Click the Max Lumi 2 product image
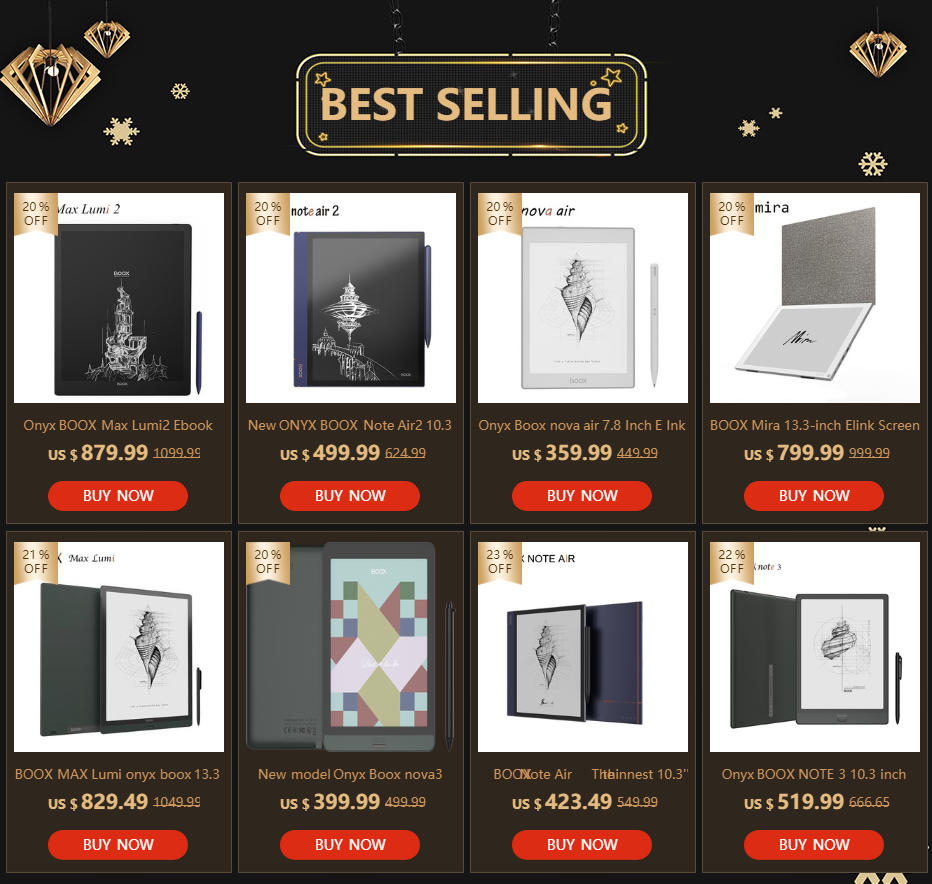 coord(119,298)
